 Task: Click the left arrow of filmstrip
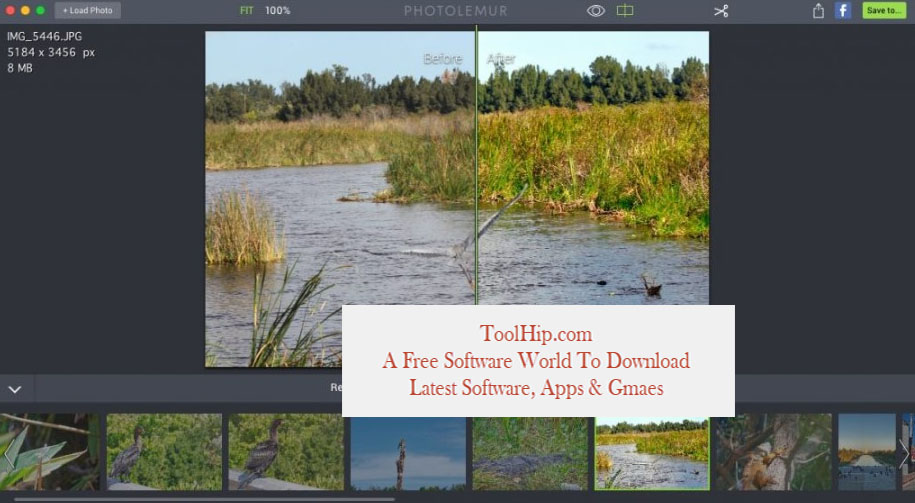point(9,453)
